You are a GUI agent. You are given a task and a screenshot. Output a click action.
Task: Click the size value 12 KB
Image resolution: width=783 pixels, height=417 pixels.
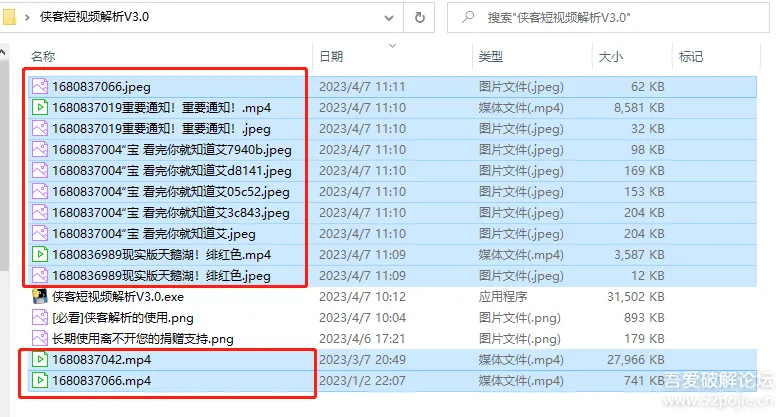(x=648, y=276)
